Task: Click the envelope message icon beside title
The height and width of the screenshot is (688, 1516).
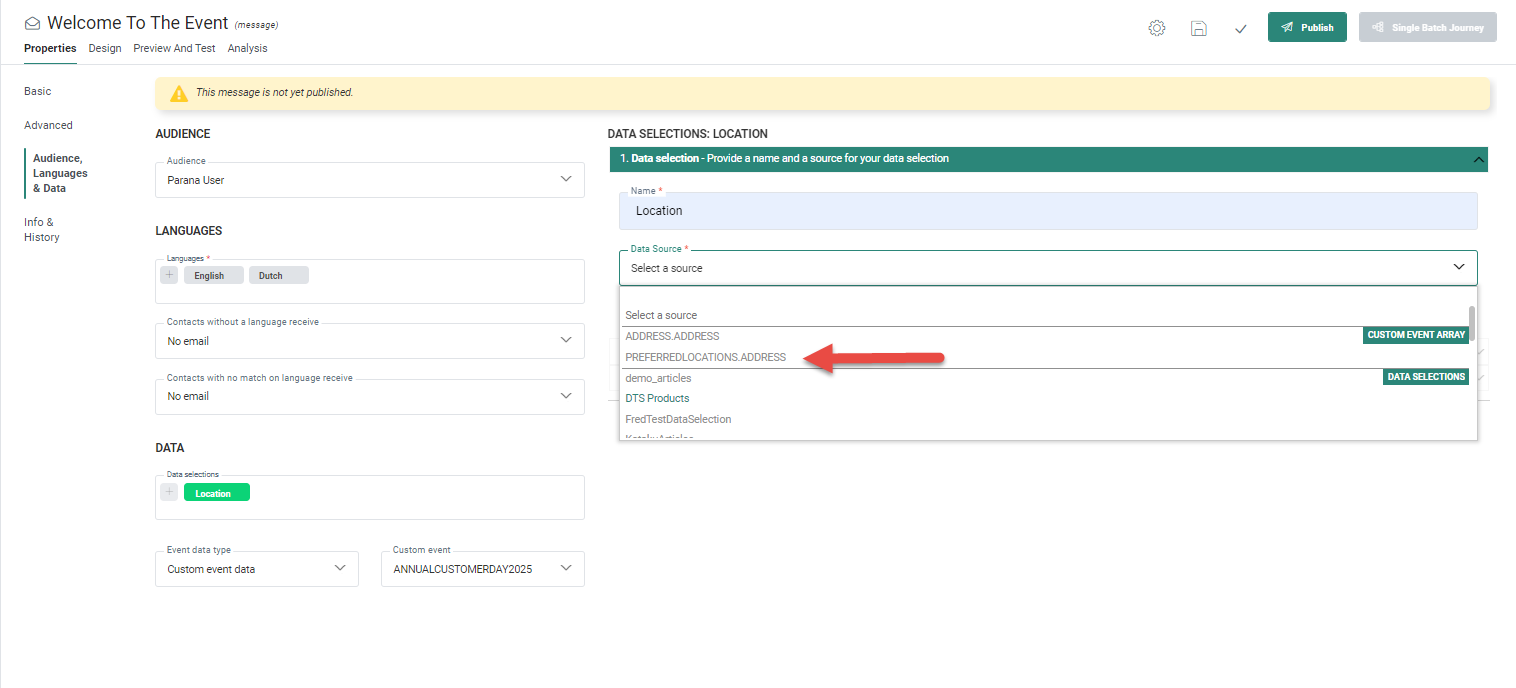Action: coord(33,23)
